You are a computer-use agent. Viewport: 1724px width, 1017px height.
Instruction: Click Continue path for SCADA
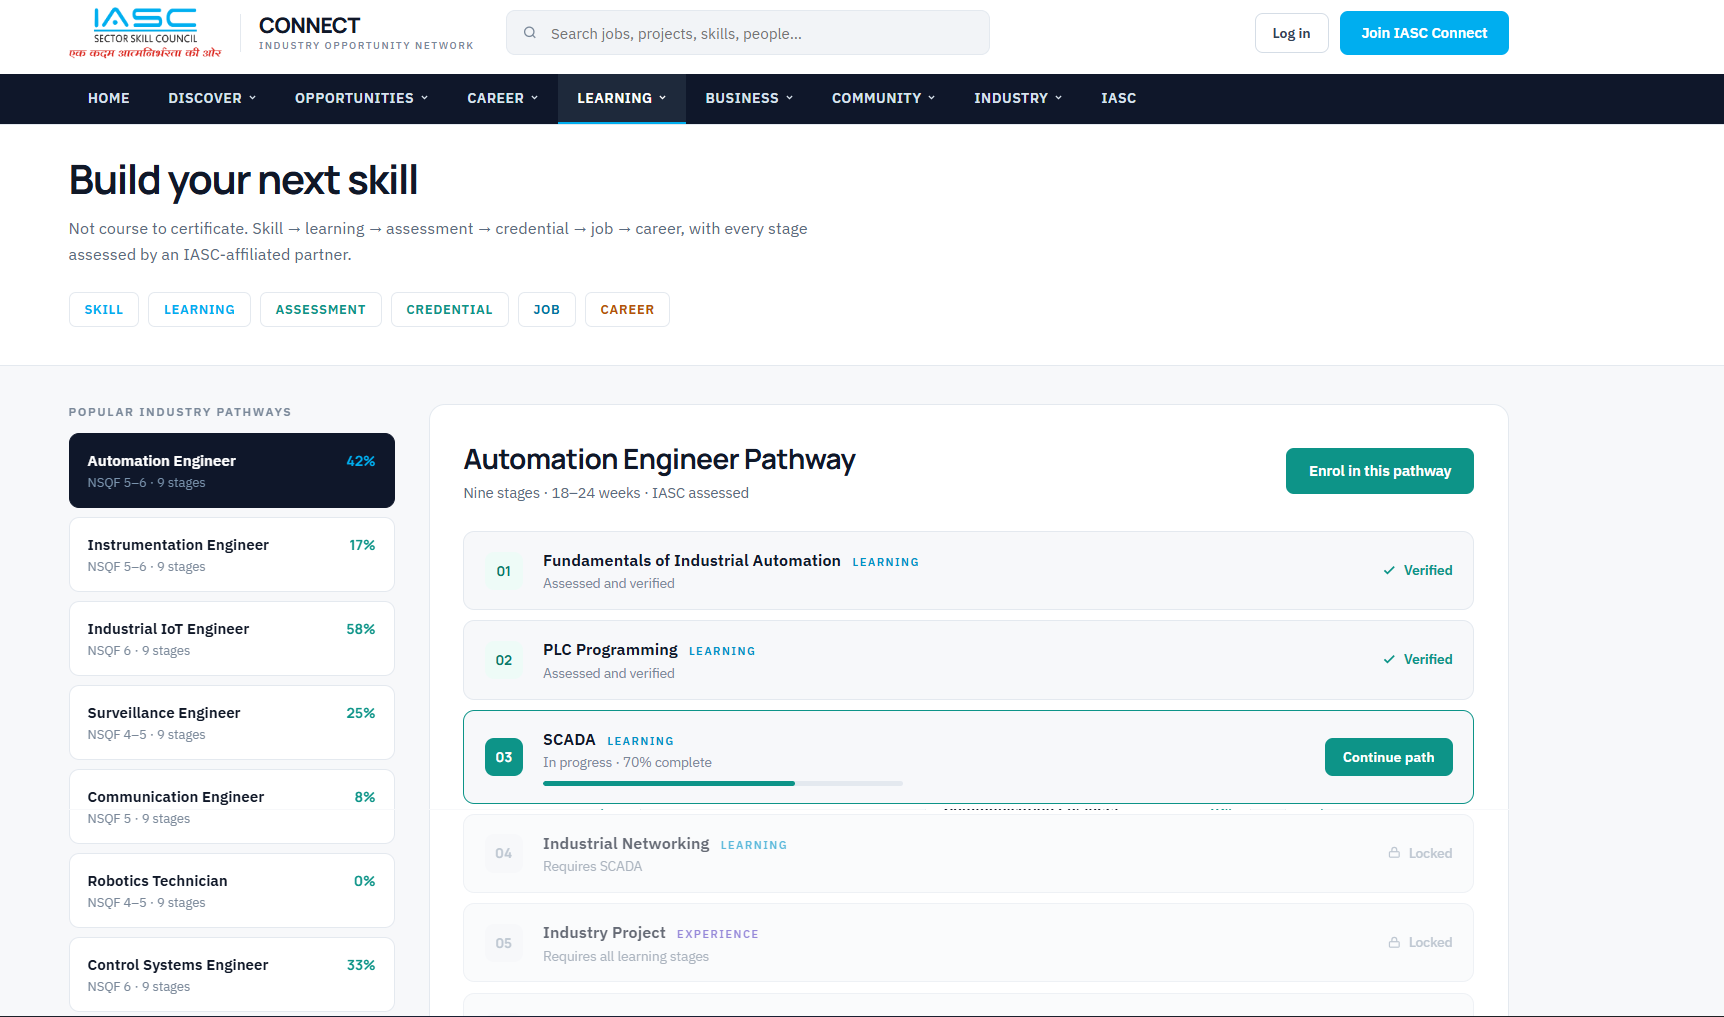tap(1388, 757)
